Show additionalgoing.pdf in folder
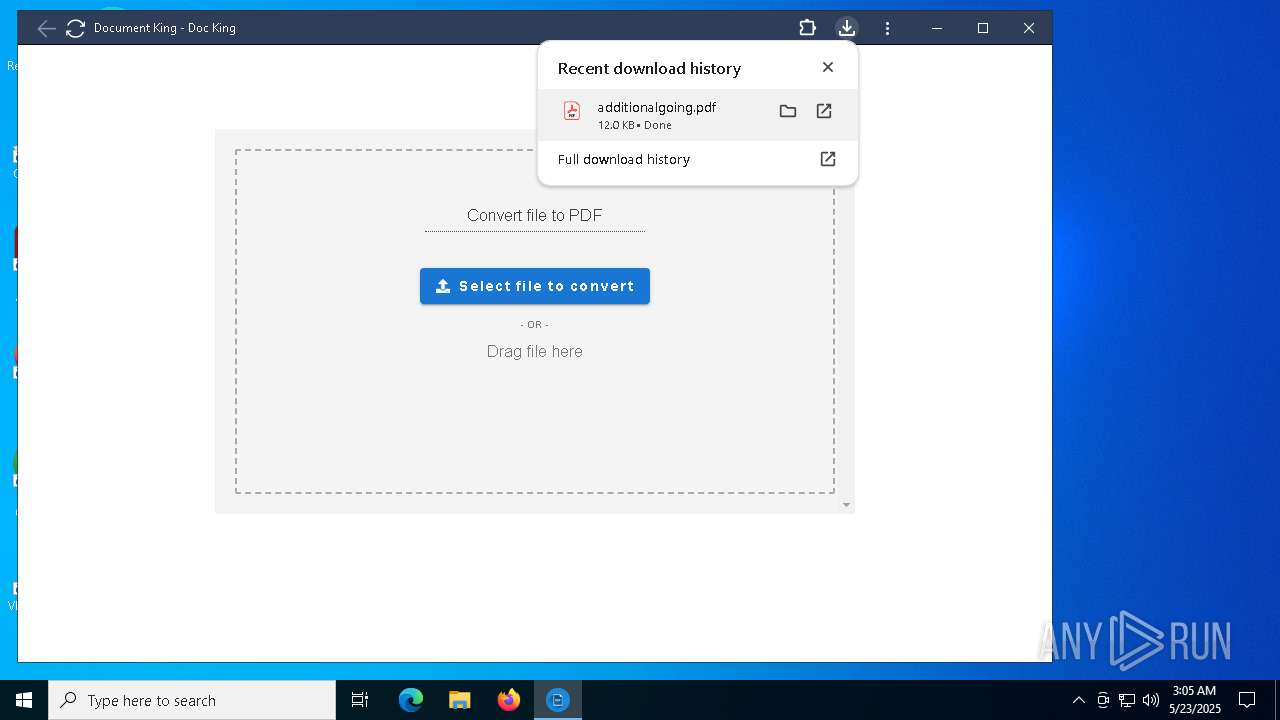1280x720 pixels. point(788,111)
